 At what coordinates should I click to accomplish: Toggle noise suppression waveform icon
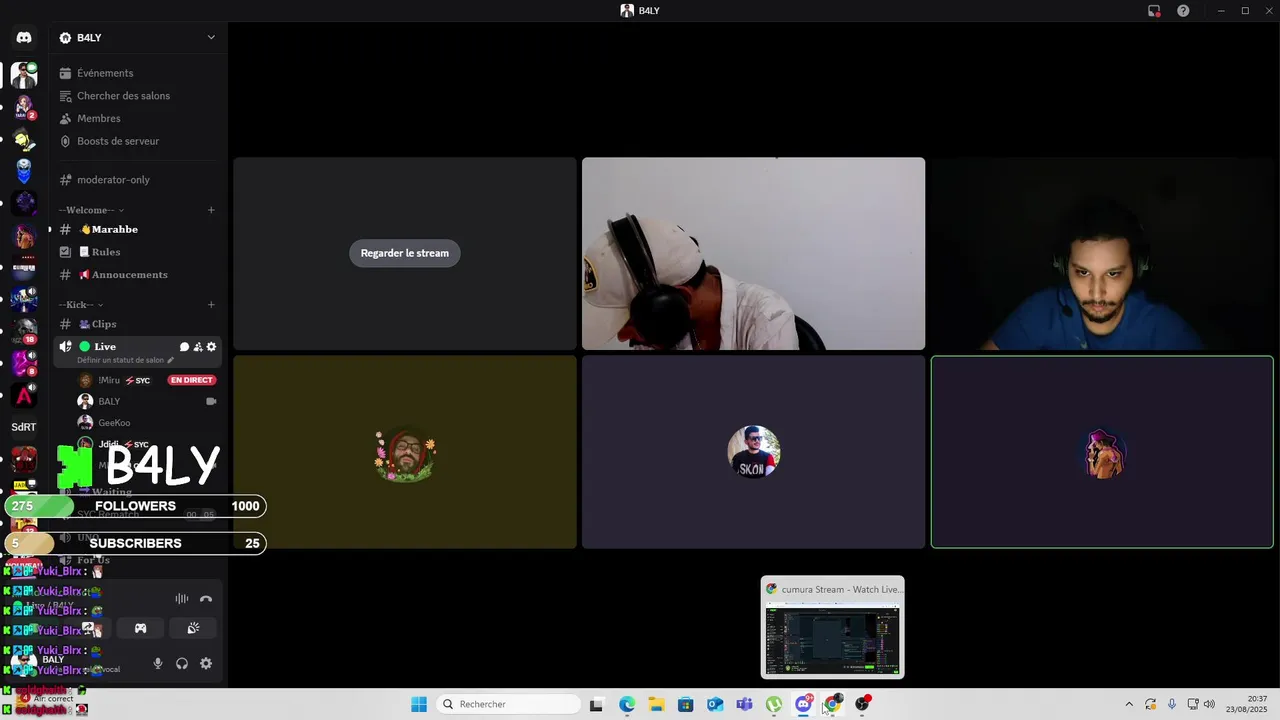pos(181,599)
